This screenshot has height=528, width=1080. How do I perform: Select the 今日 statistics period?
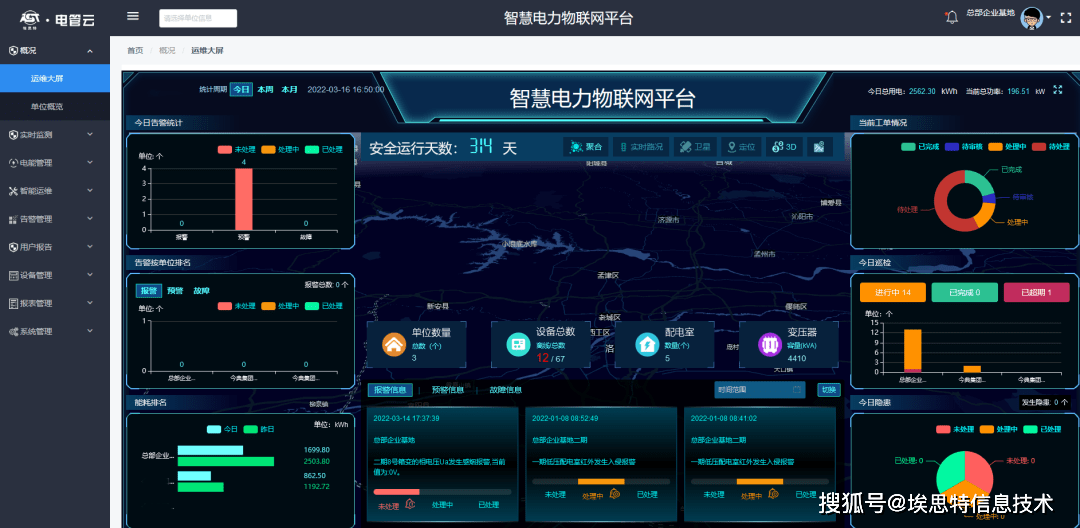(241, 89)
